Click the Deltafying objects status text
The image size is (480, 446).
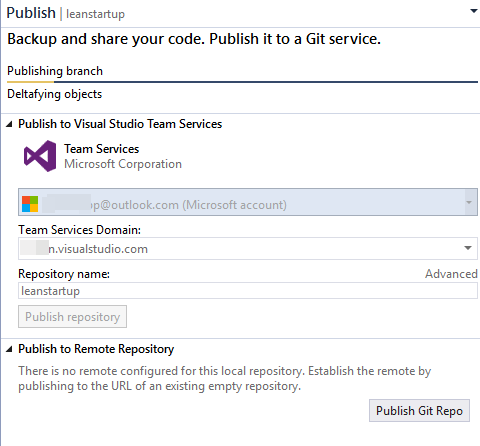[x=55, y=94]
